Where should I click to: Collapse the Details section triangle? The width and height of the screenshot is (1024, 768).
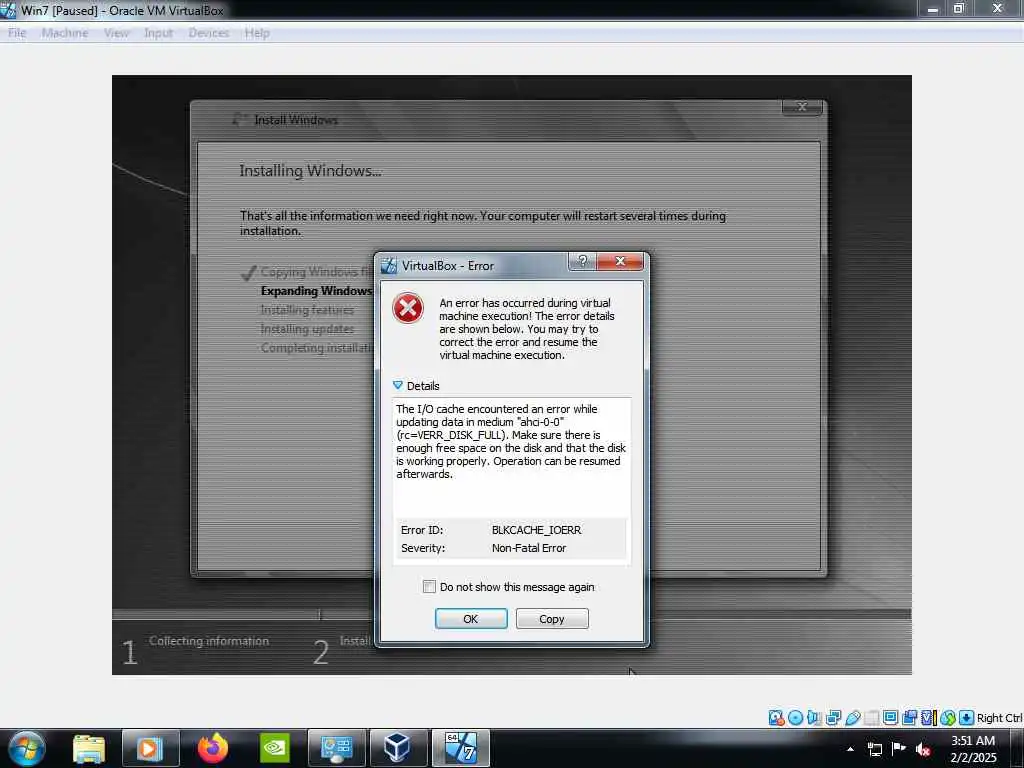(x=398, y=385)
